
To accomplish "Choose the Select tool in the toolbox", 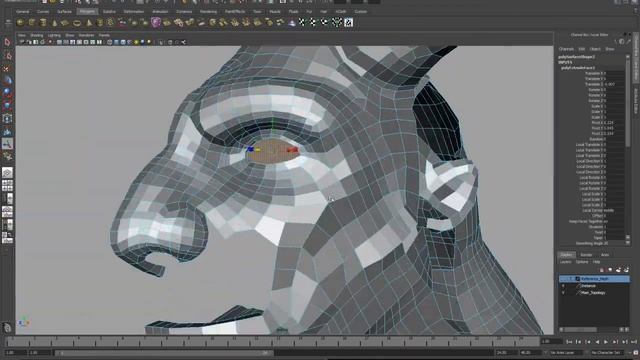I will pos(7,42).
